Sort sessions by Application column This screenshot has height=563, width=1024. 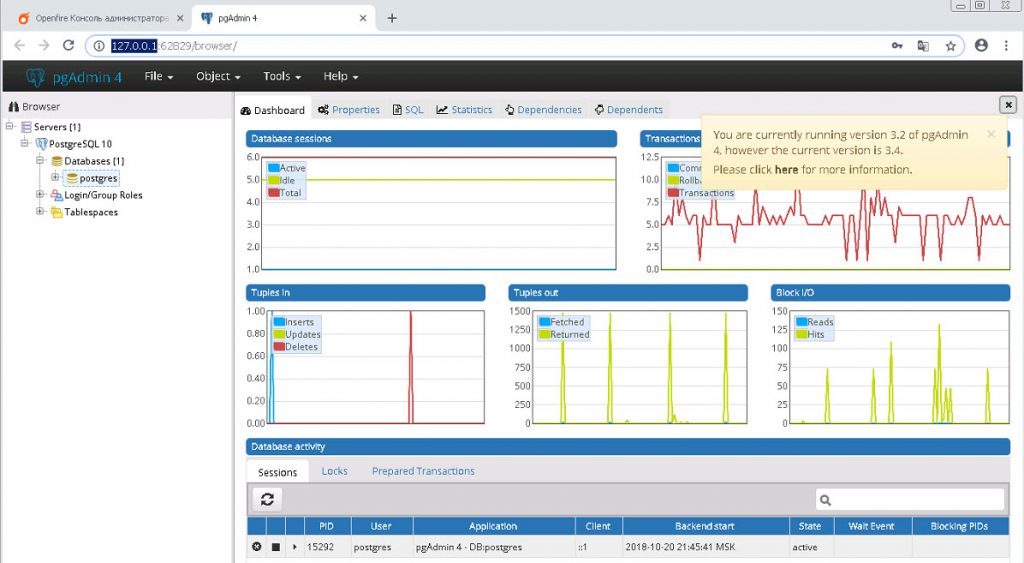(x=493, y=526)
